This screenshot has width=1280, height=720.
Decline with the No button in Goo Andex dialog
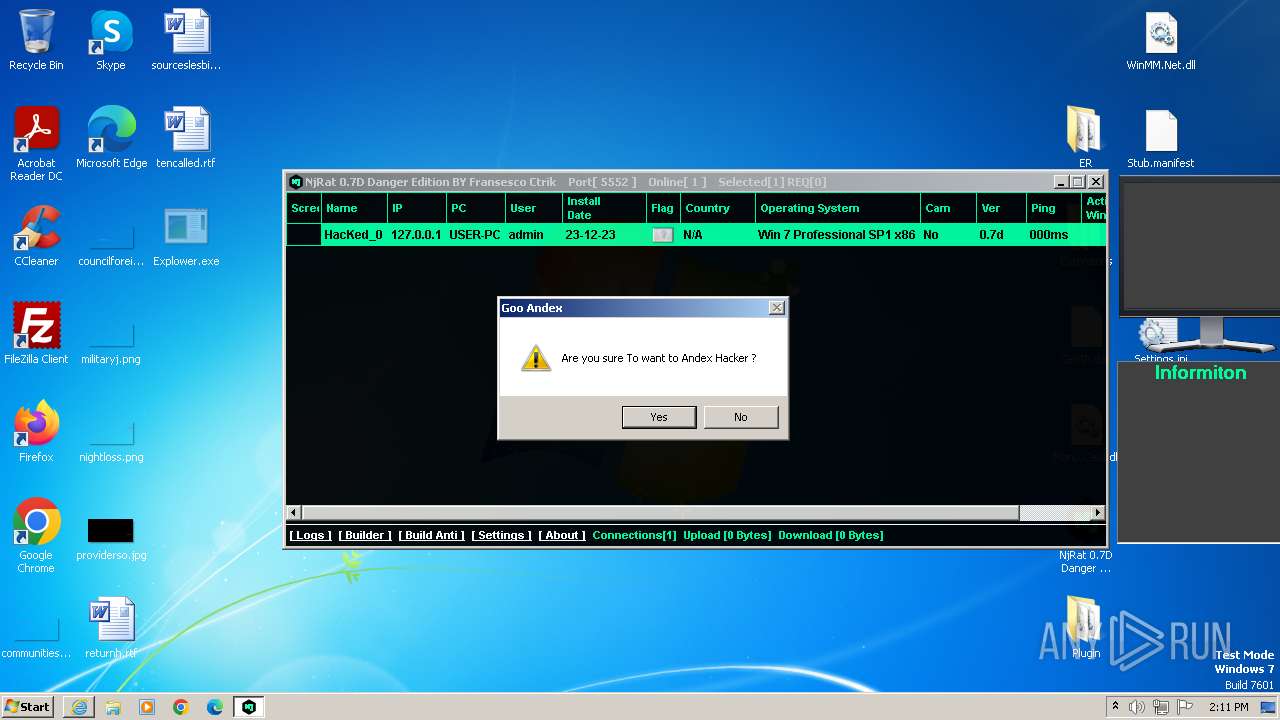click(x=741, y=417)
